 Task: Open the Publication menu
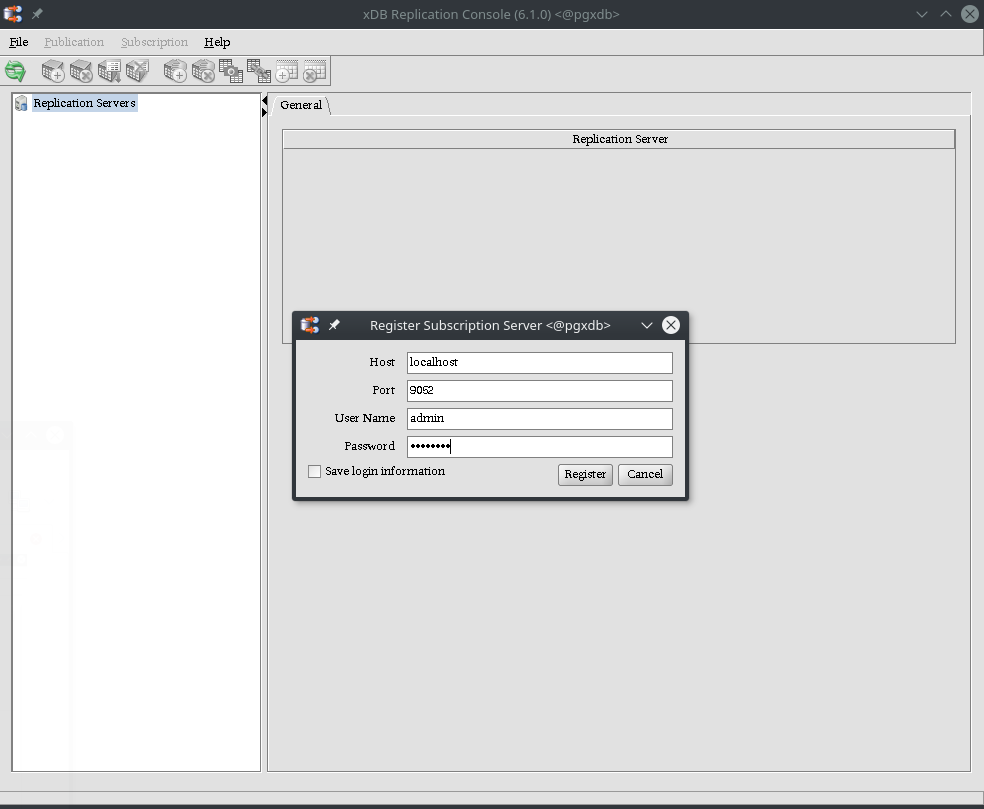(74, 42)
